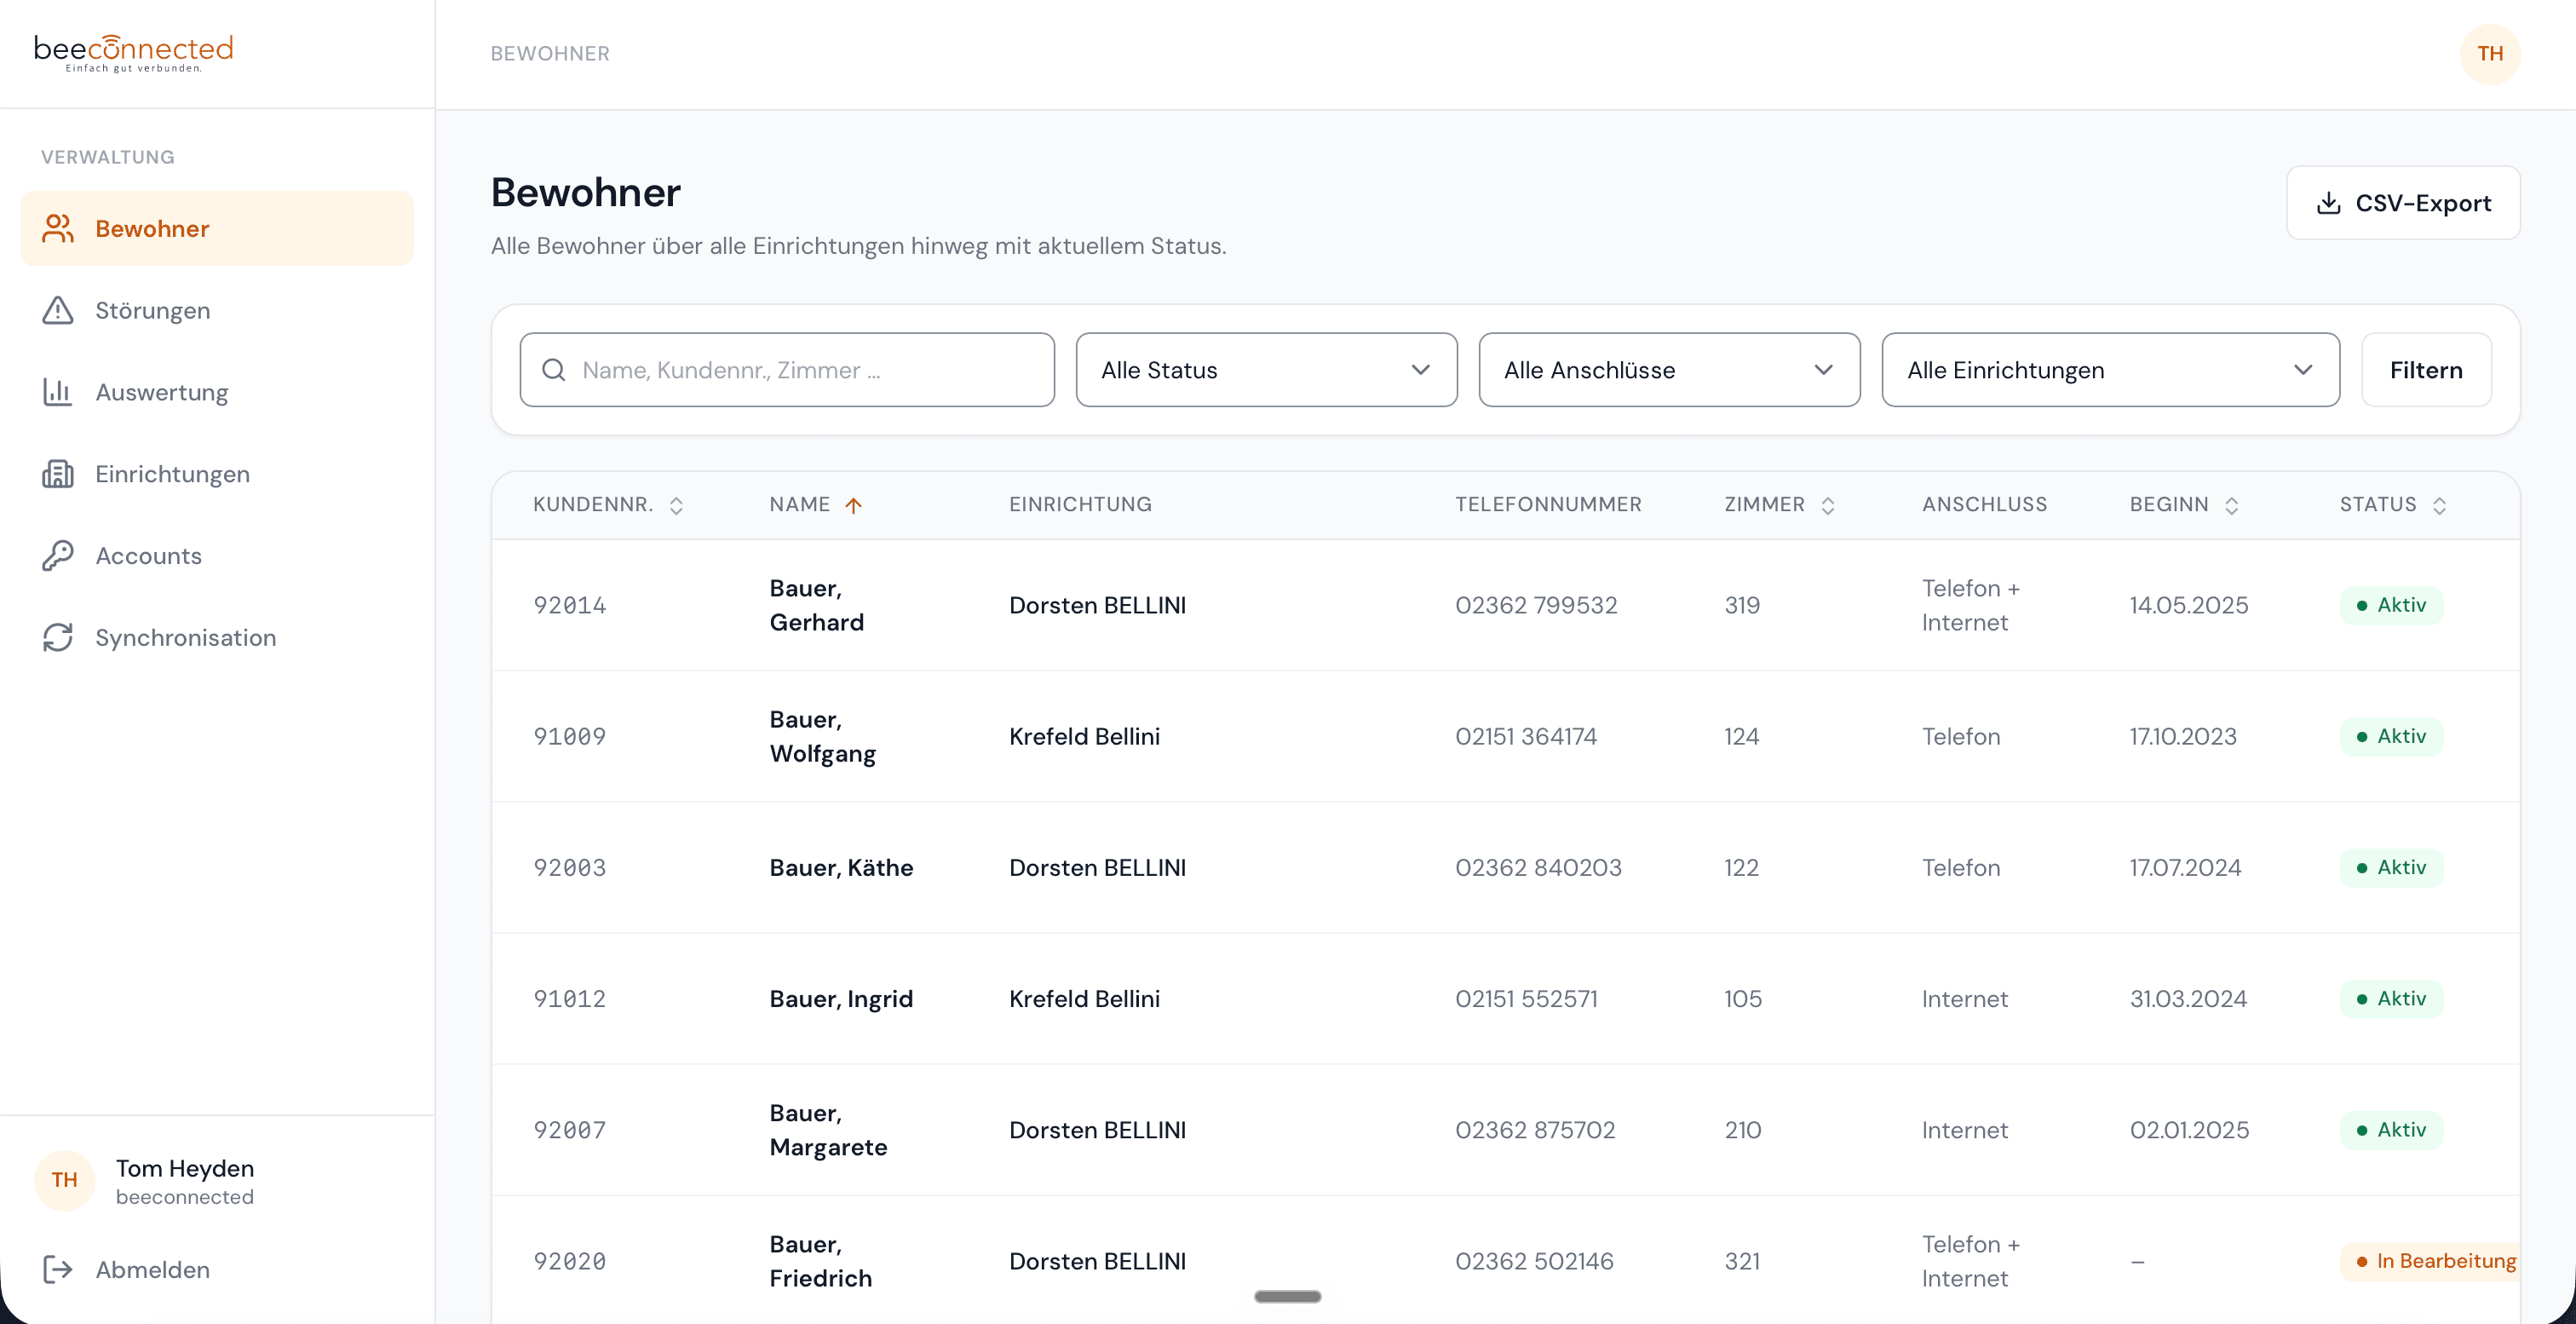This screenshot has width=2576, height=1324.
Task: Toggle sort arrows on Zimmer column
Action: click(x=1828, y=506)
